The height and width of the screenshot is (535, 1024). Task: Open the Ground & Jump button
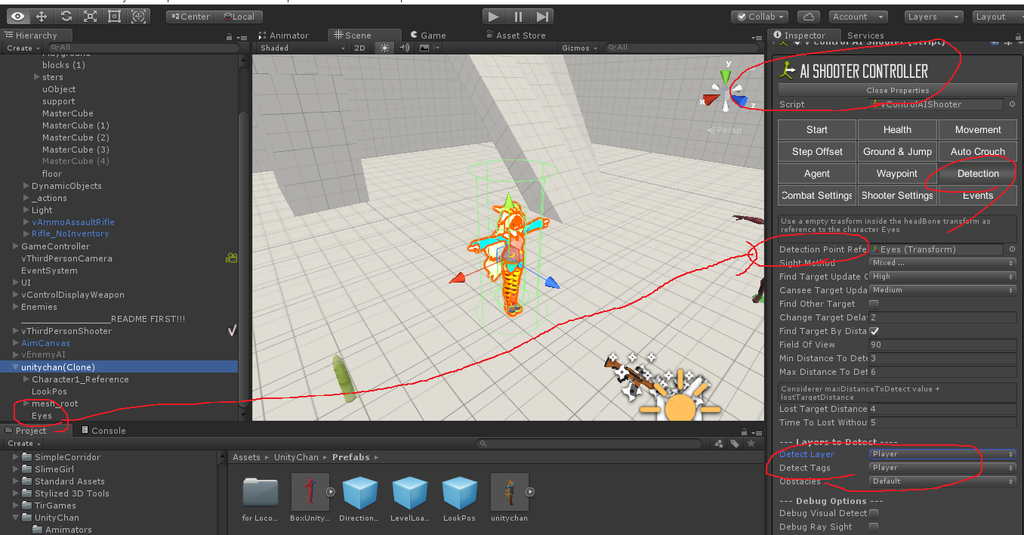[x=897, y=152]
